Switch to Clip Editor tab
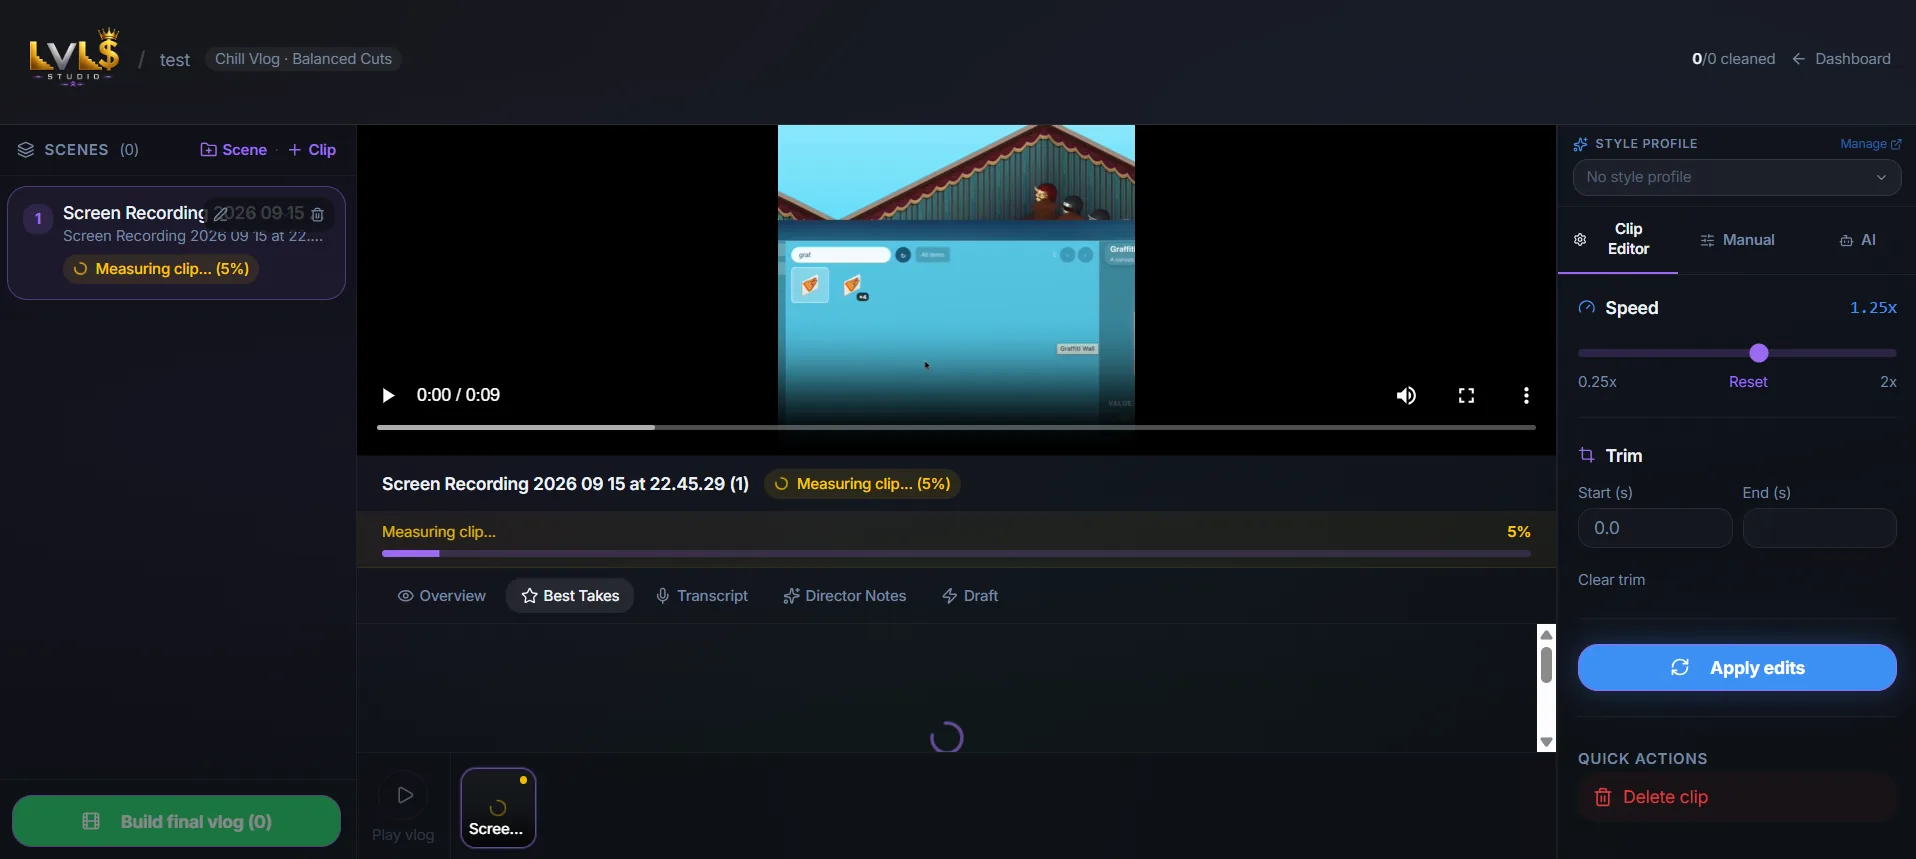This screenshot has height=859, width=1916. [1618, 239]
